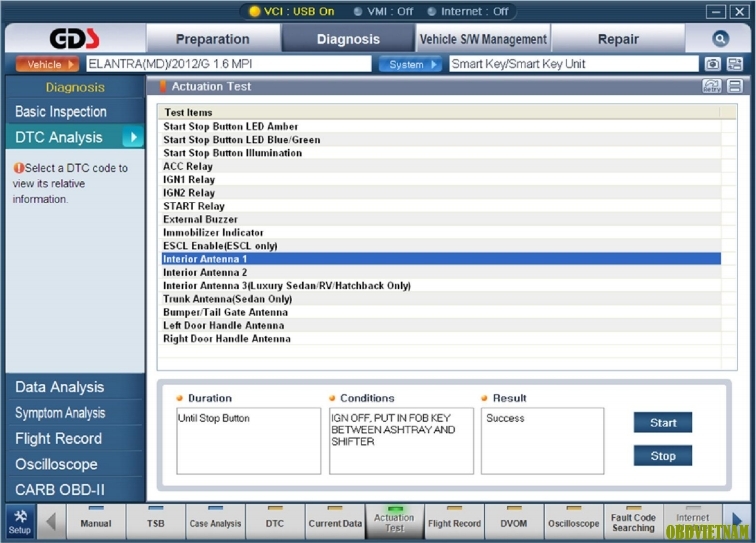Select Bumper/Tail Gate Antenna row
This screenshot has height=543, width=756.
(441, 312)
